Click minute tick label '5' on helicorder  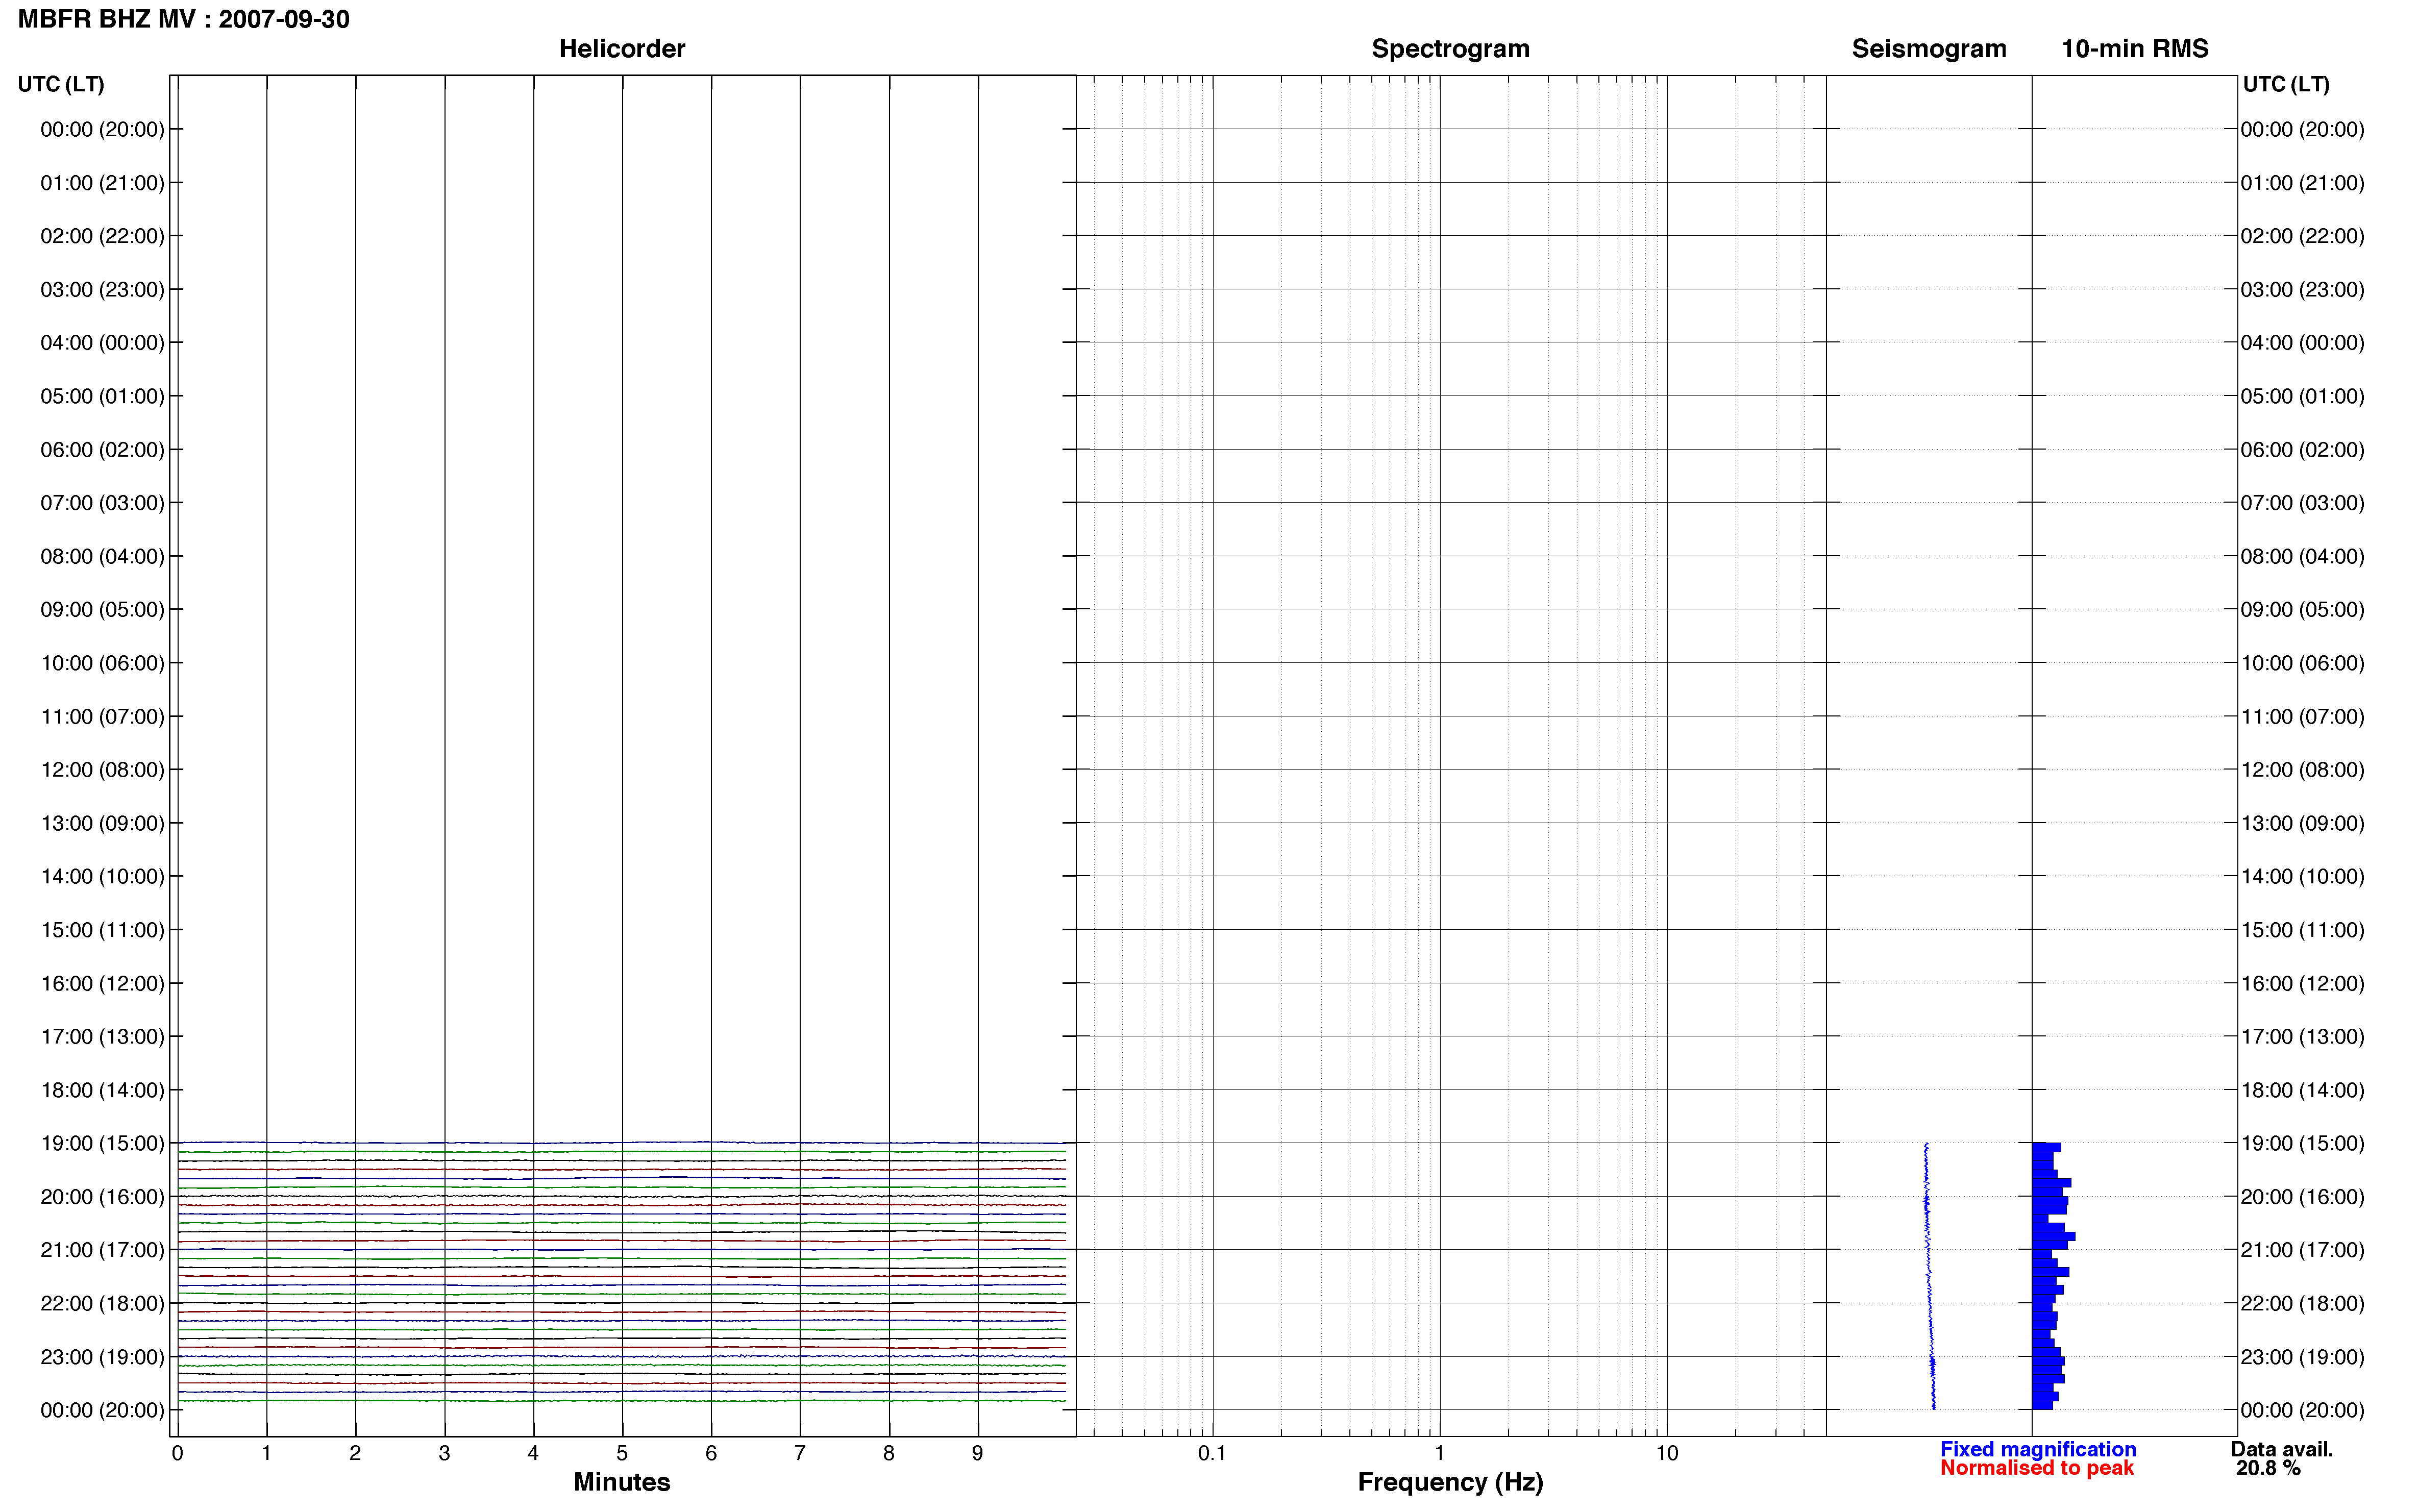tap(622, 1453)
